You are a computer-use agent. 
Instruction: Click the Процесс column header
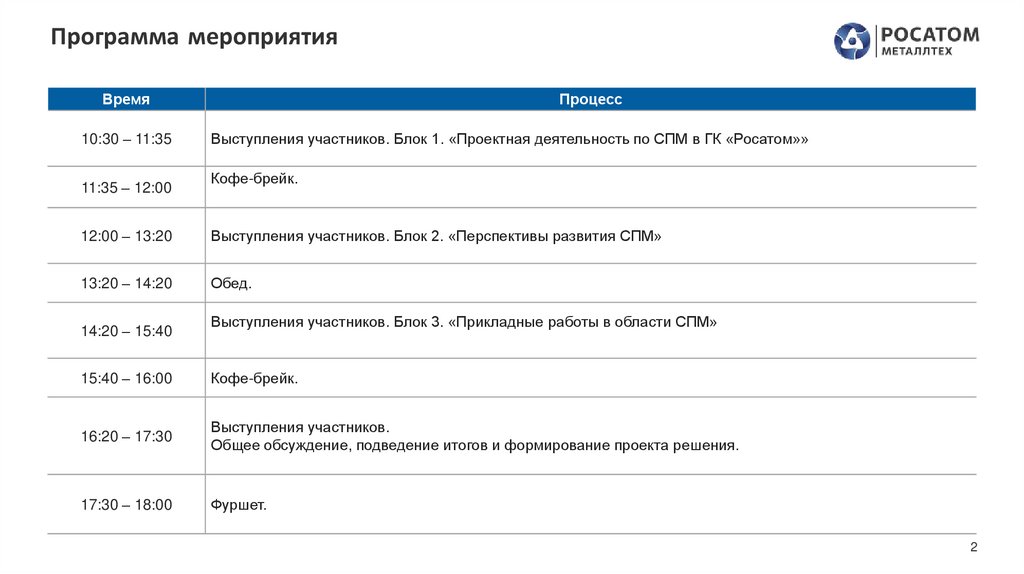point(590,99)
